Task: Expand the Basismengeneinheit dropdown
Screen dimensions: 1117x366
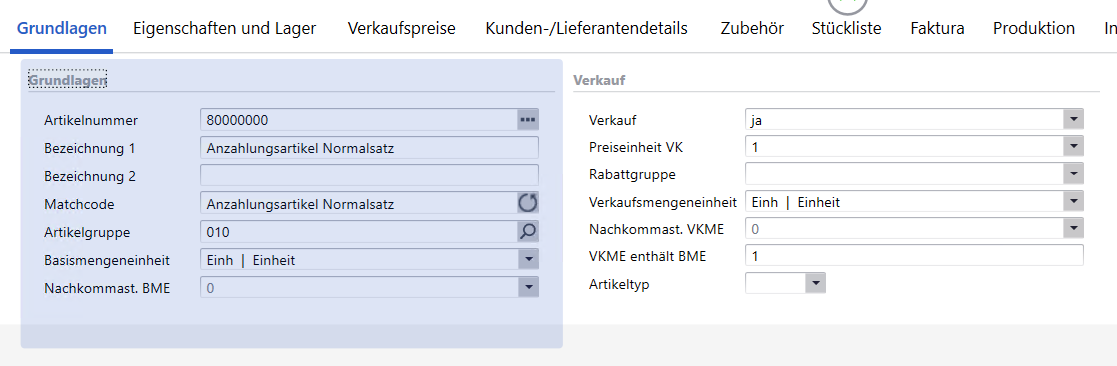Action: pos(527,260)
